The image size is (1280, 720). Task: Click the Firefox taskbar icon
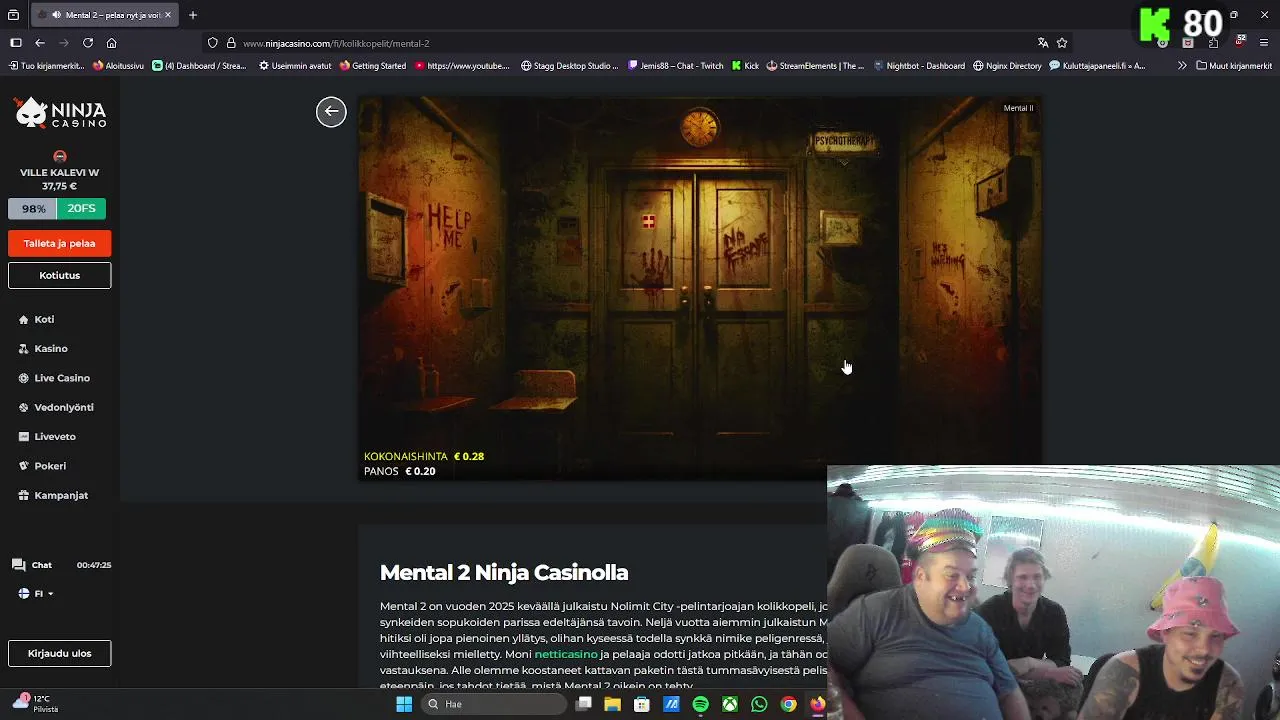pyautogui.click(x=817, y=704)
